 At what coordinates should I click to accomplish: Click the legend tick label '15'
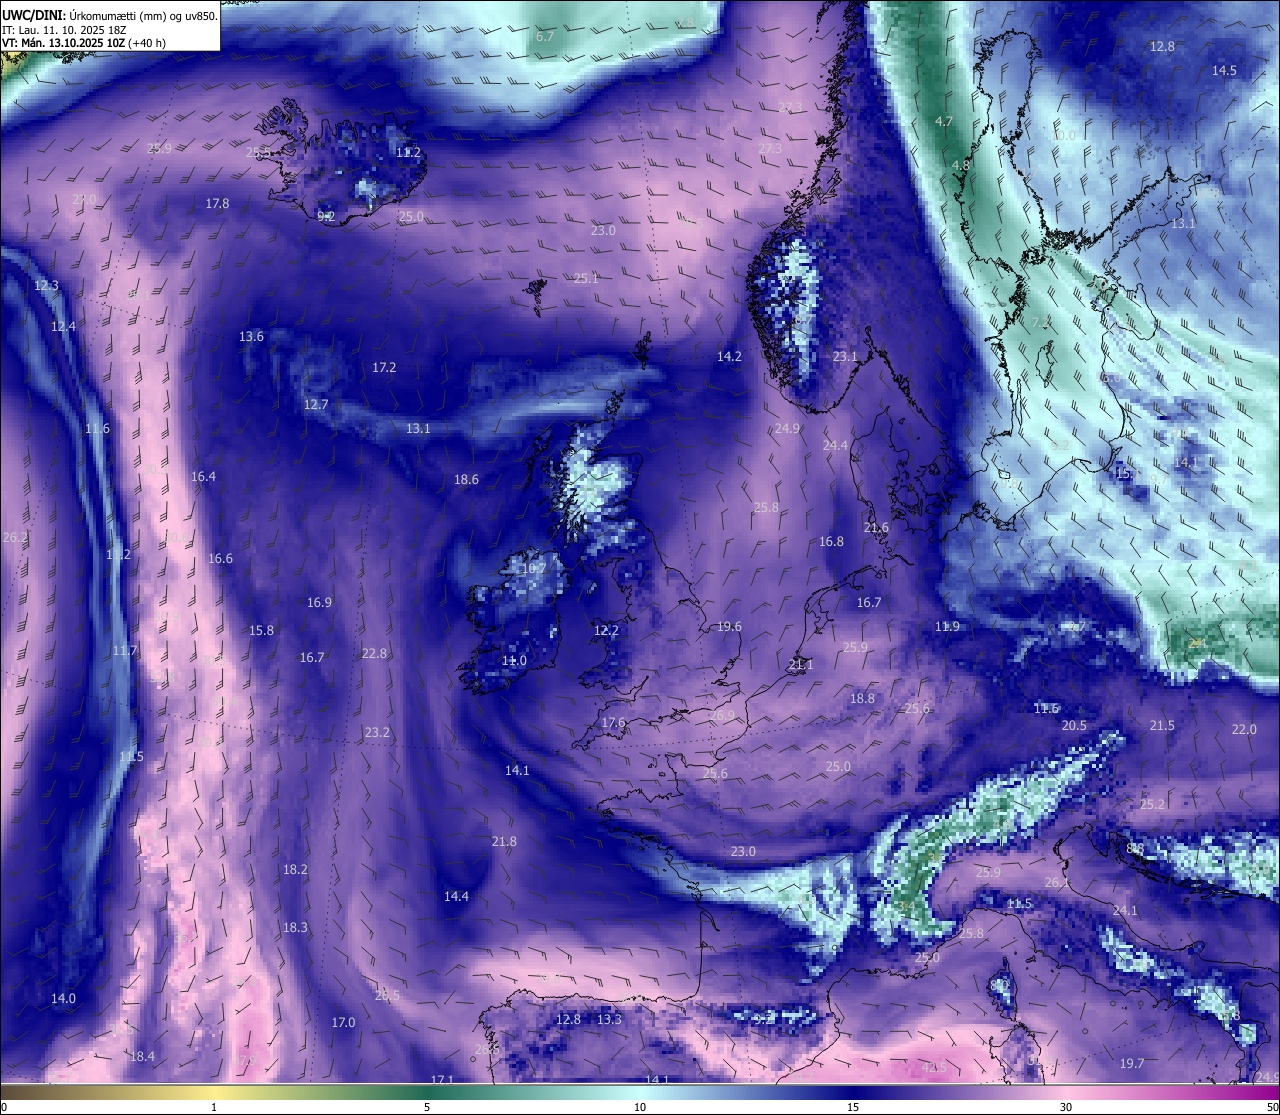(x=853, y=1107)
